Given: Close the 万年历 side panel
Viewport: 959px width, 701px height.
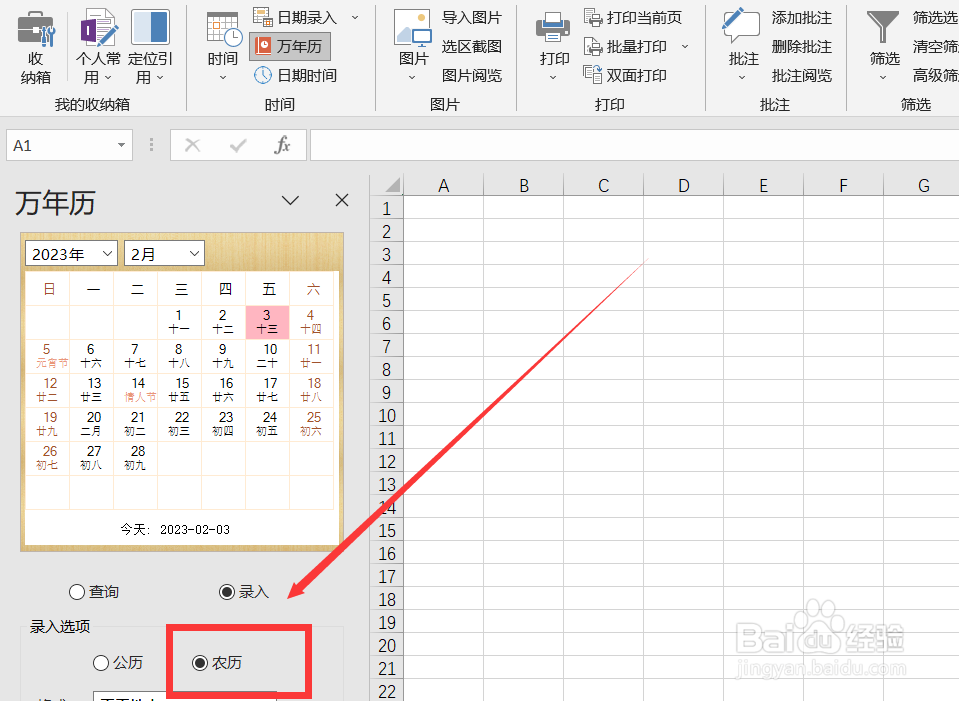Looking at the screenshot, I should tap(342, 200).
